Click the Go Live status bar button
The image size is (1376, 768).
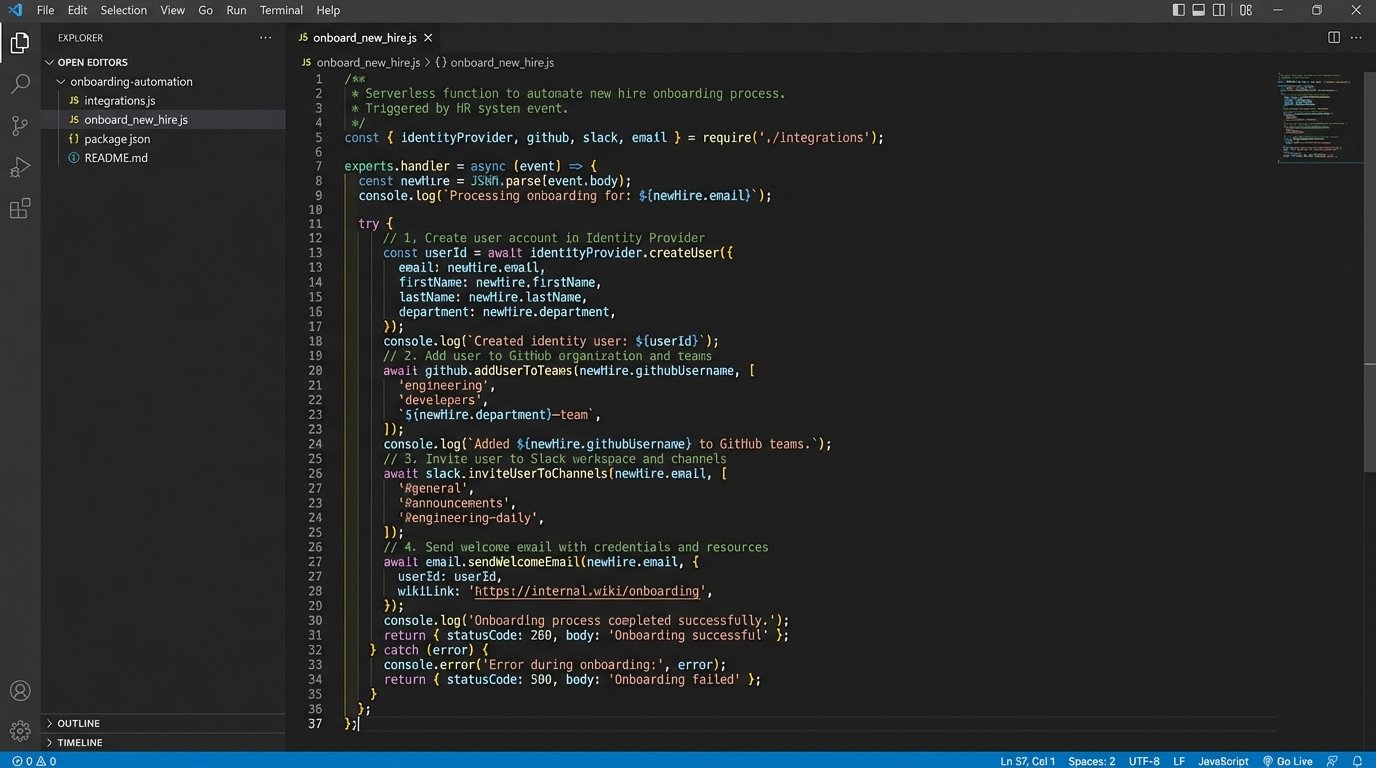click(x=1287, y=761)
